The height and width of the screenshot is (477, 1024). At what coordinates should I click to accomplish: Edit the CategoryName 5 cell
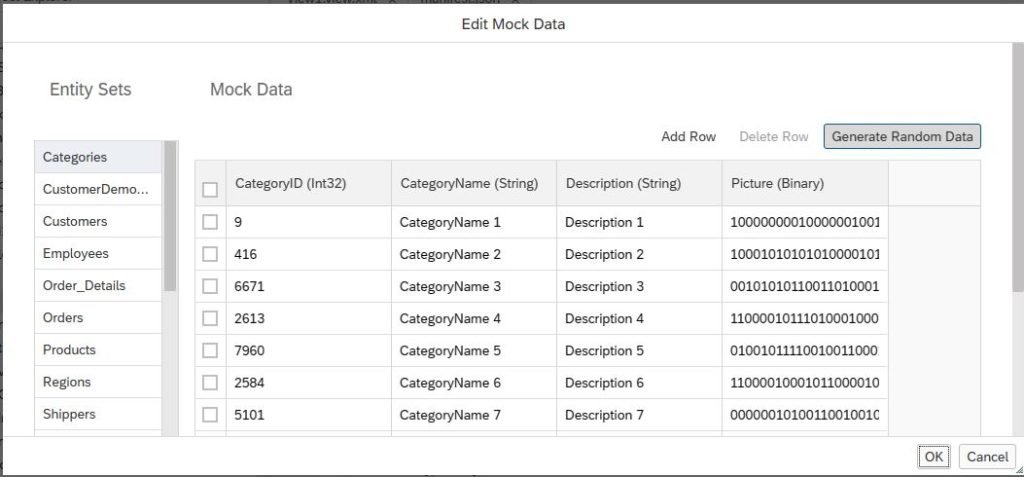[x=474, y=350]
